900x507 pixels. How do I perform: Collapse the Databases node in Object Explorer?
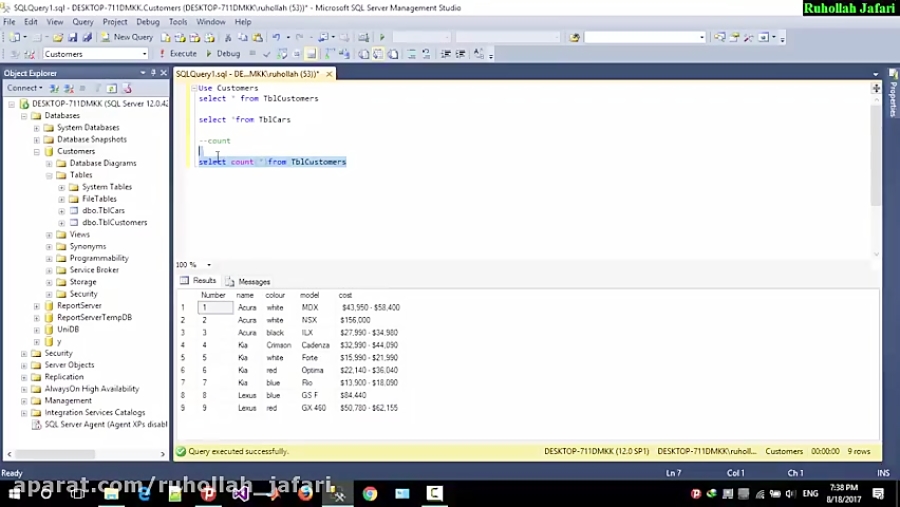[24, 116]
